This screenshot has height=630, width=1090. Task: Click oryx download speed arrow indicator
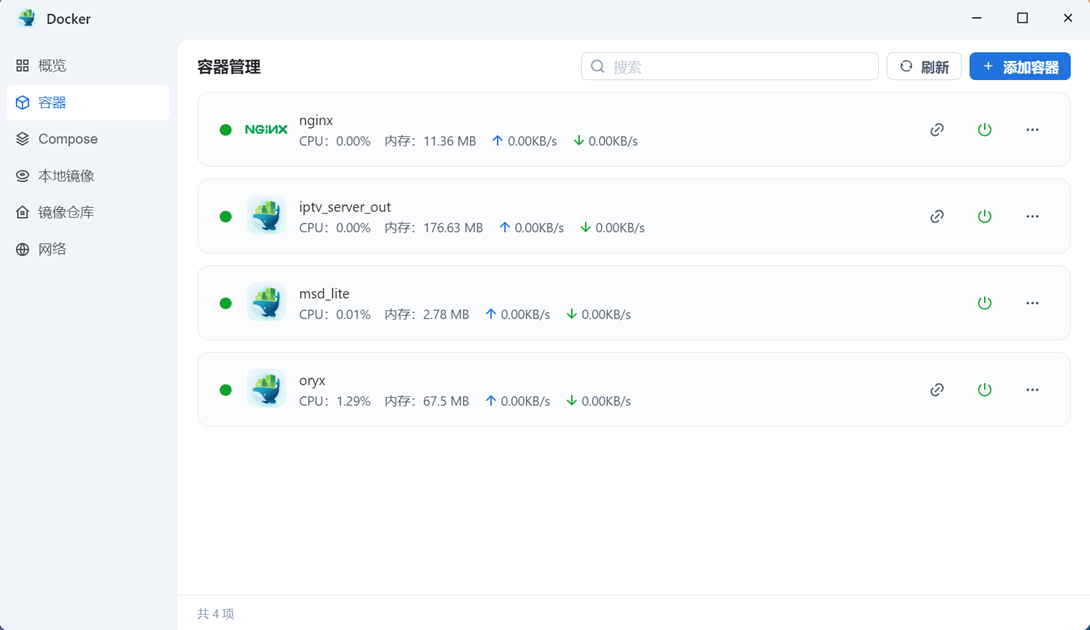571,401
